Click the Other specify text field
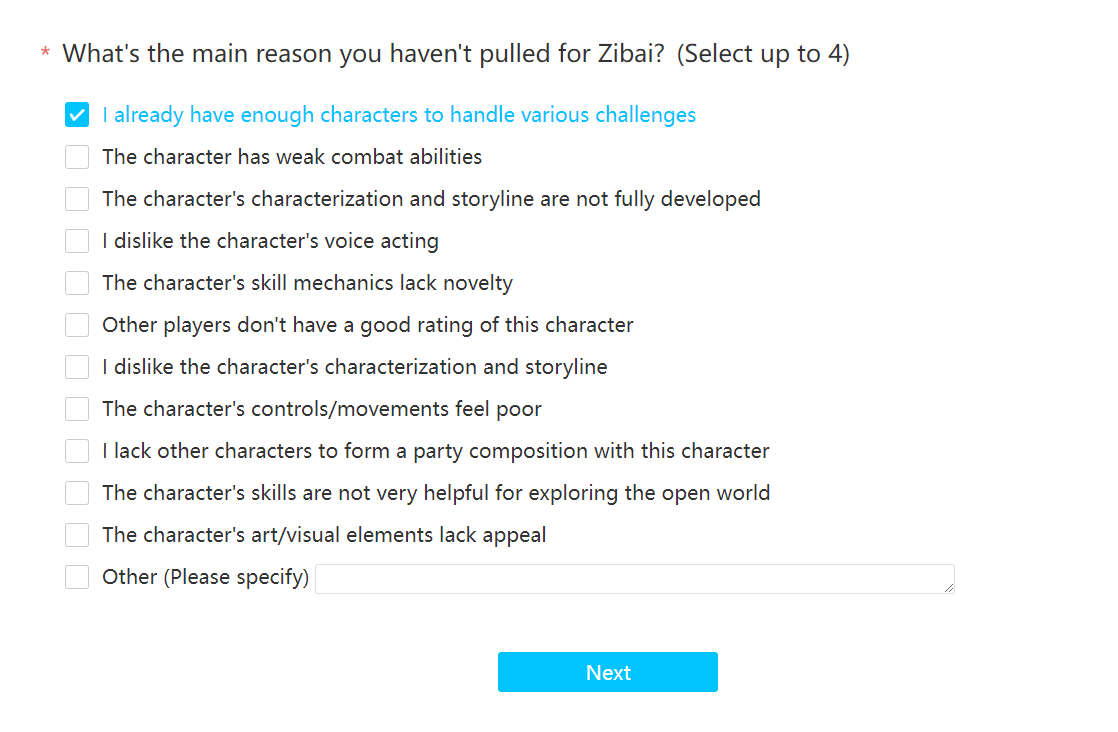The height and width of the screenshot is (732, 1118). pos(634,578)
